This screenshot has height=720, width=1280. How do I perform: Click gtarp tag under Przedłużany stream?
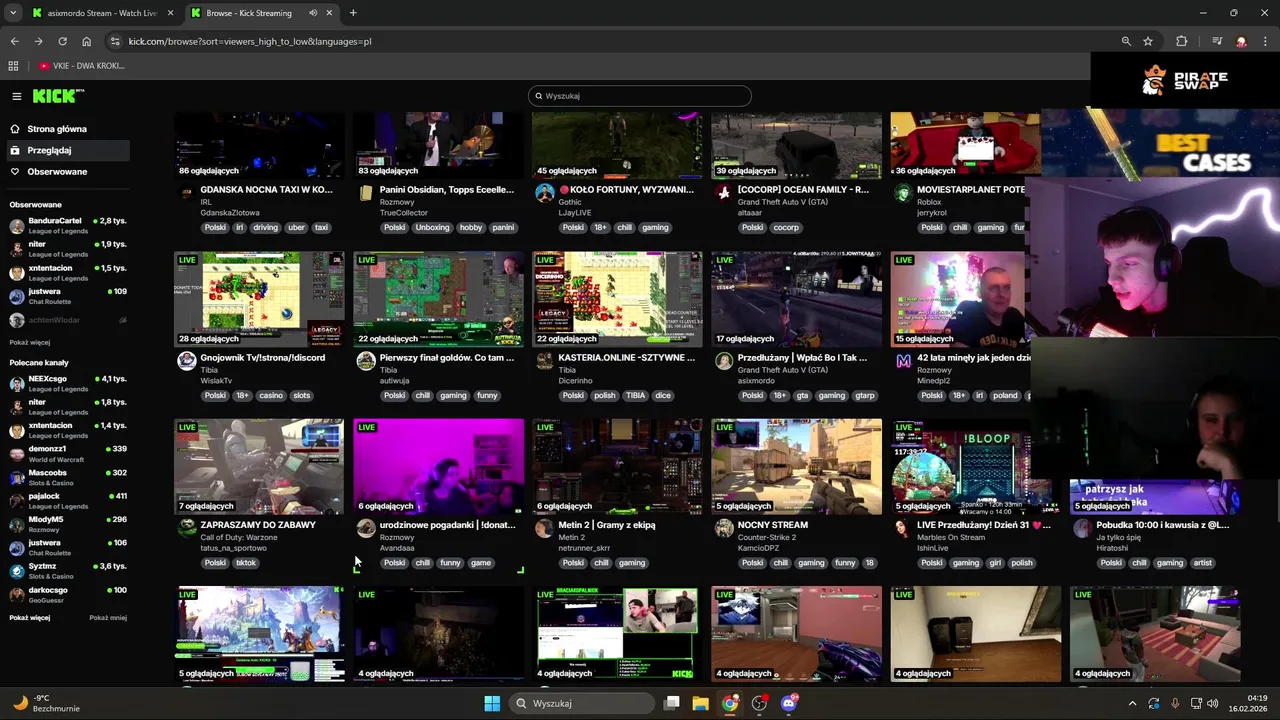(x=864, y=395)
